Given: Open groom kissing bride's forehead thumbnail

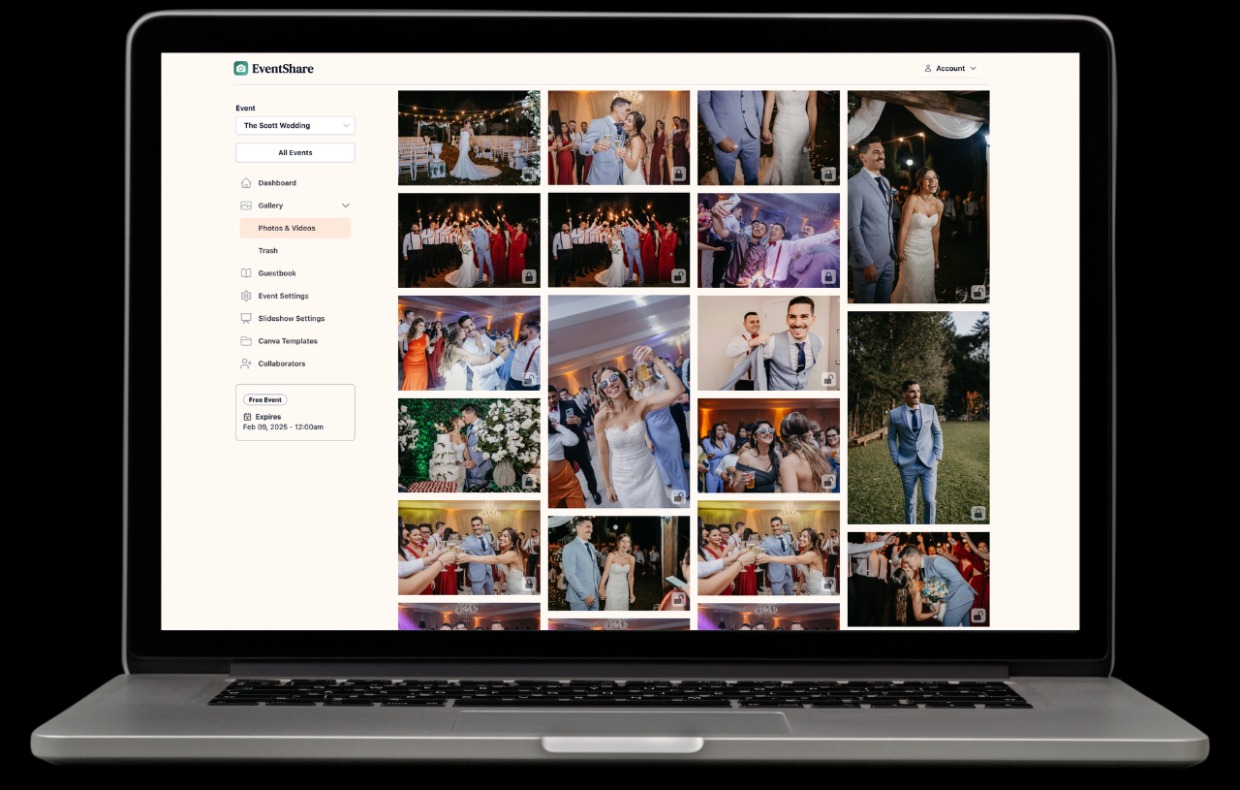Looking at the screenshot, I should (619, 138).
